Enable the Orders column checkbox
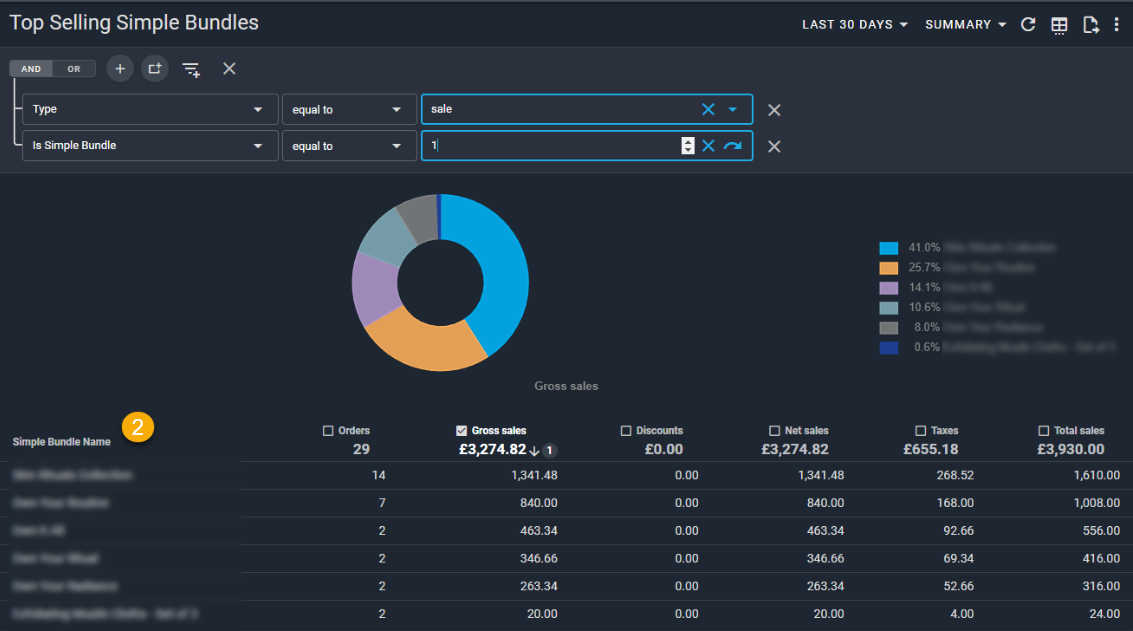The width and height of the screenshot is (1133, 631). pos(328,431)
